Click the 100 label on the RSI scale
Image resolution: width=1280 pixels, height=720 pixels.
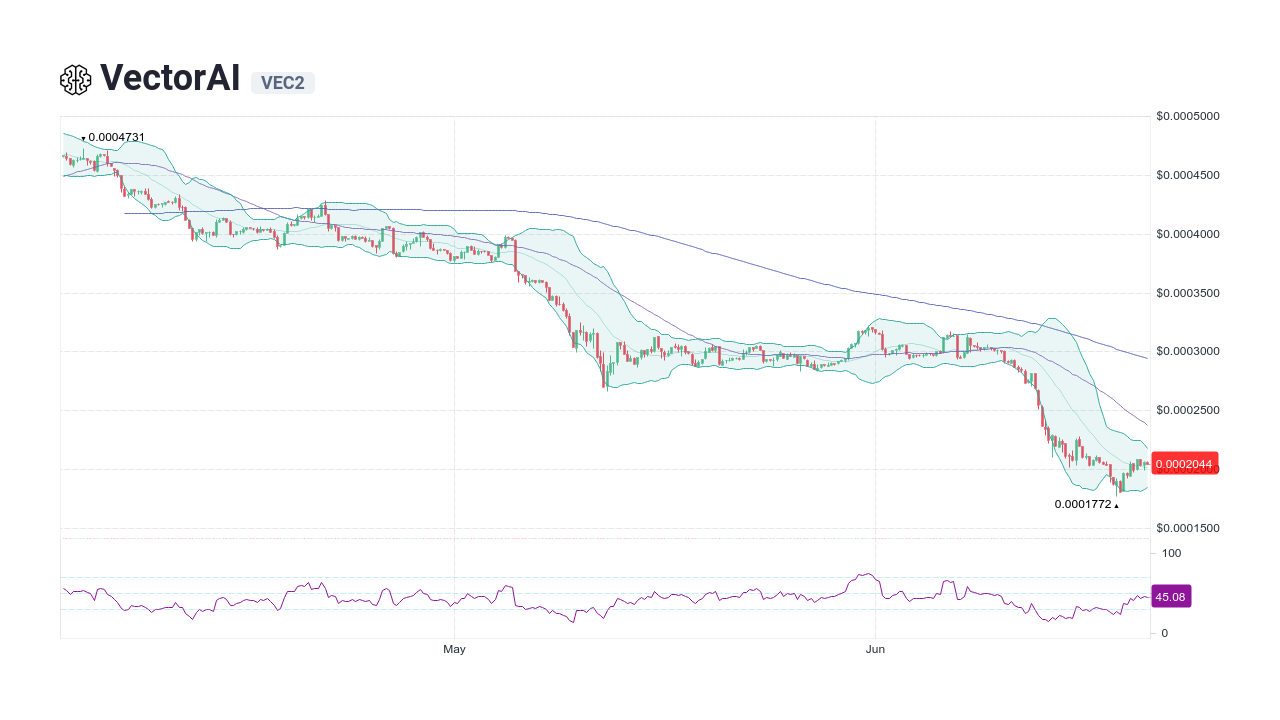tap(1170, 553)
